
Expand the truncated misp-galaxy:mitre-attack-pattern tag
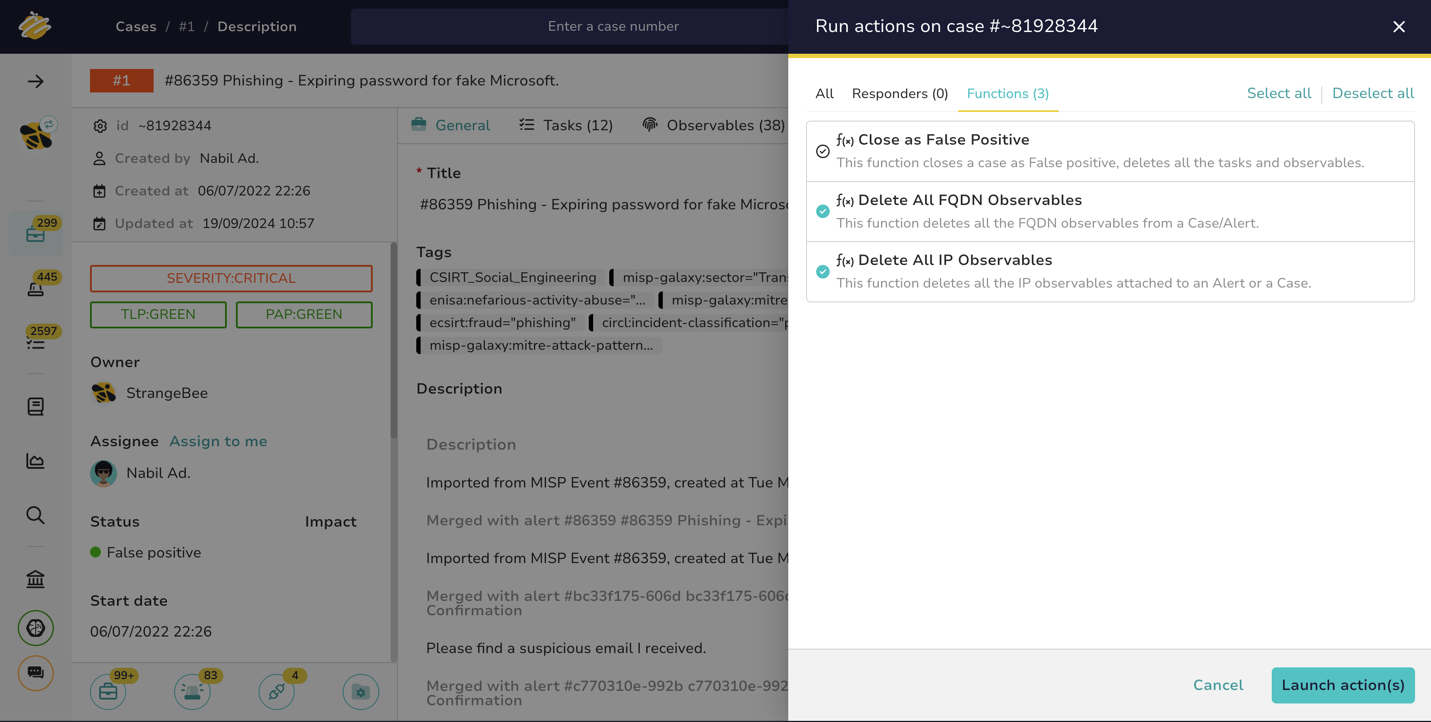538,345
